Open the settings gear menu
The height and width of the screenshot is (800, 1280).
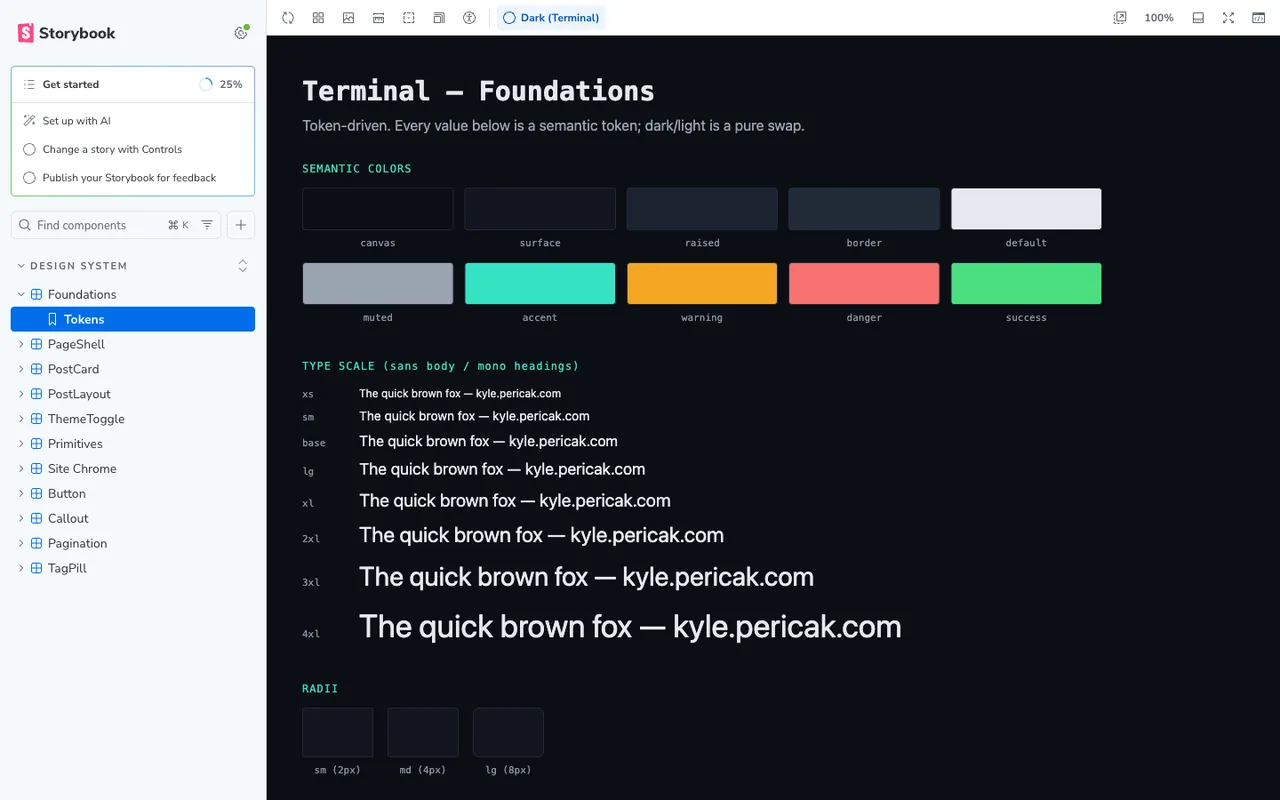tap(241, 33)
